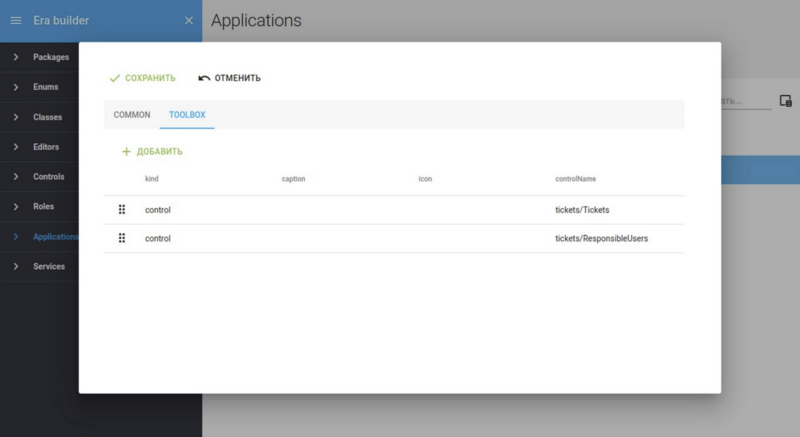Click the icon right of search field
The width and height of the screenshot is (800, 437).
[x=785, y=101]
